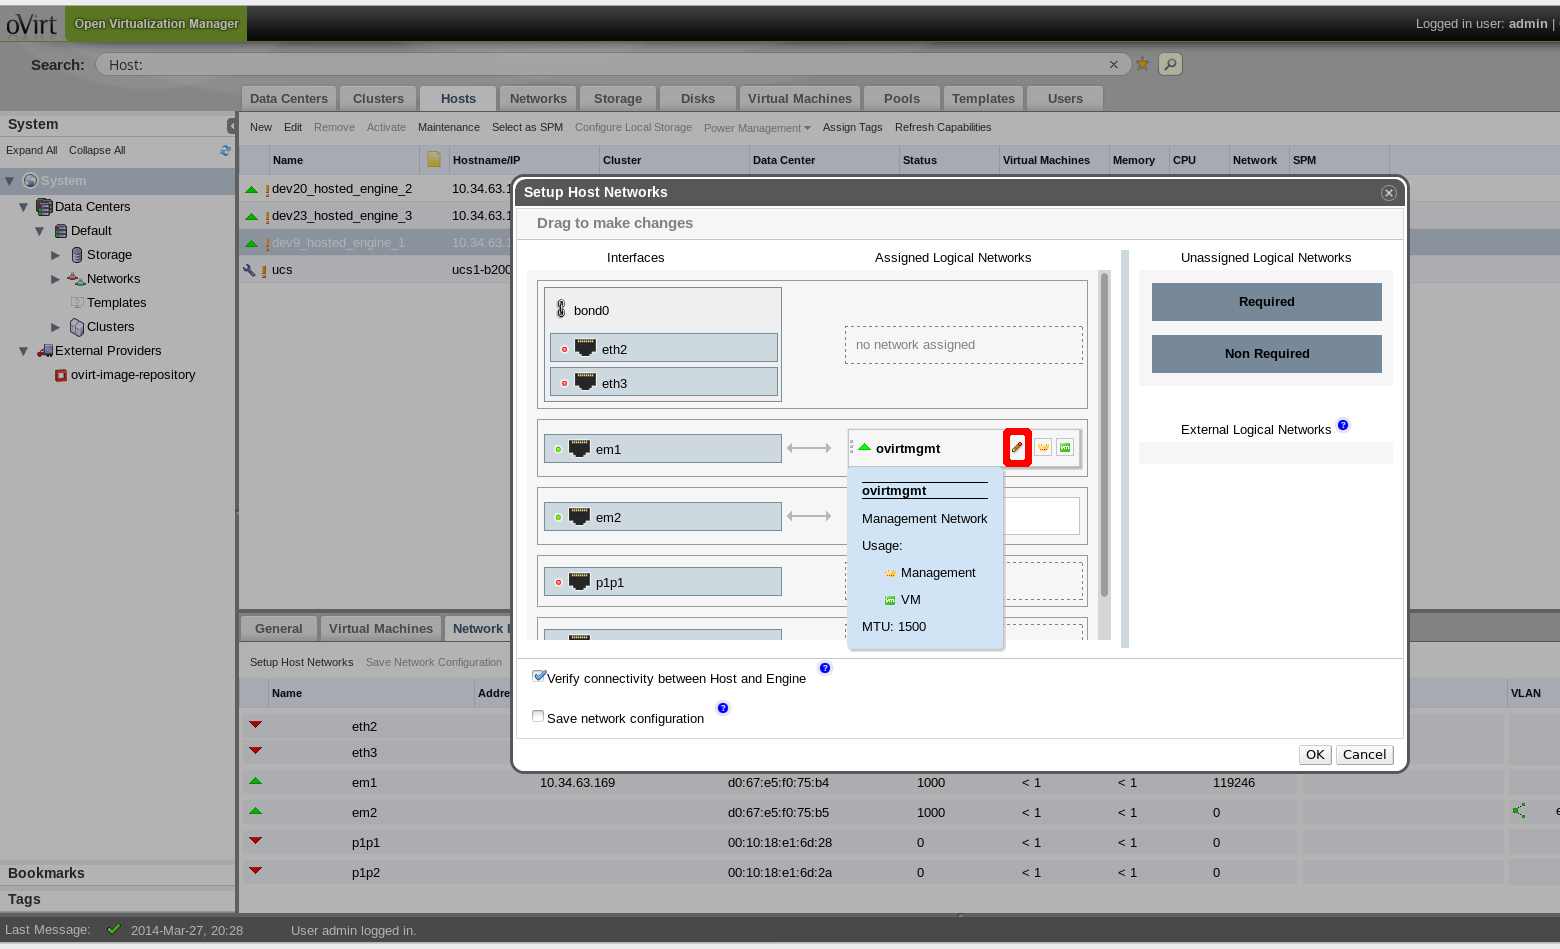
Task: Click the bookmark star icon
Action: point(1142,64)
